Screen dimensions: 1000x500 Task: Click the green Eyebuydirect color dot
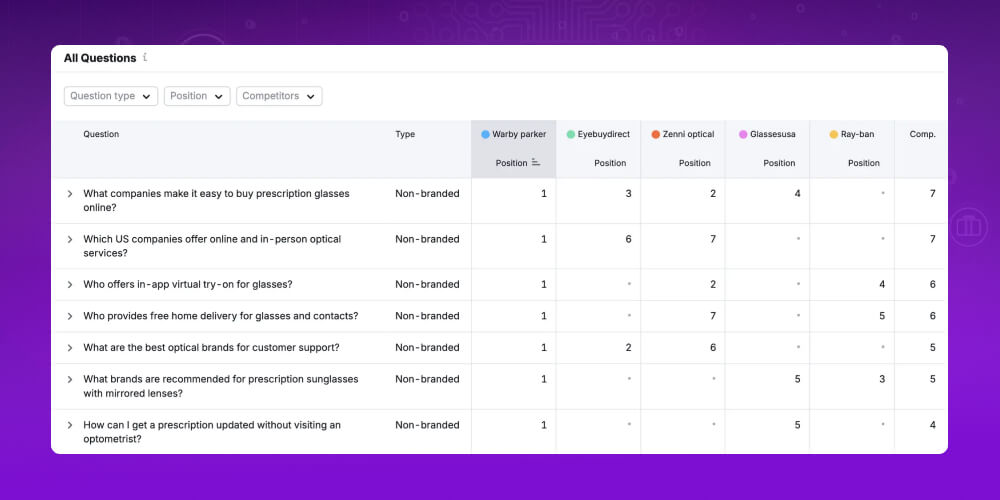[570, 134]
